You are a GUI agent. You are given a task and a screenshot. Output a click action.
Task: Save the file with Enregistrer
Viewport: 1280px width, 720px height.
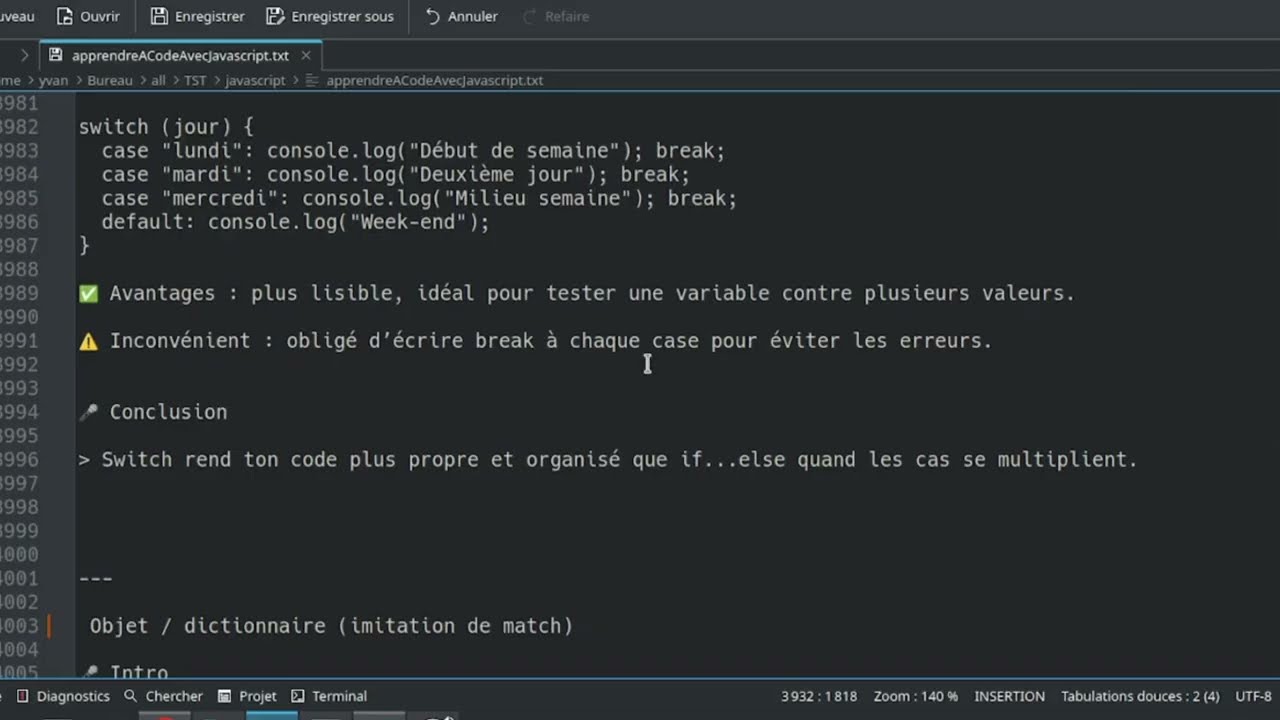(x=197, y=16)
